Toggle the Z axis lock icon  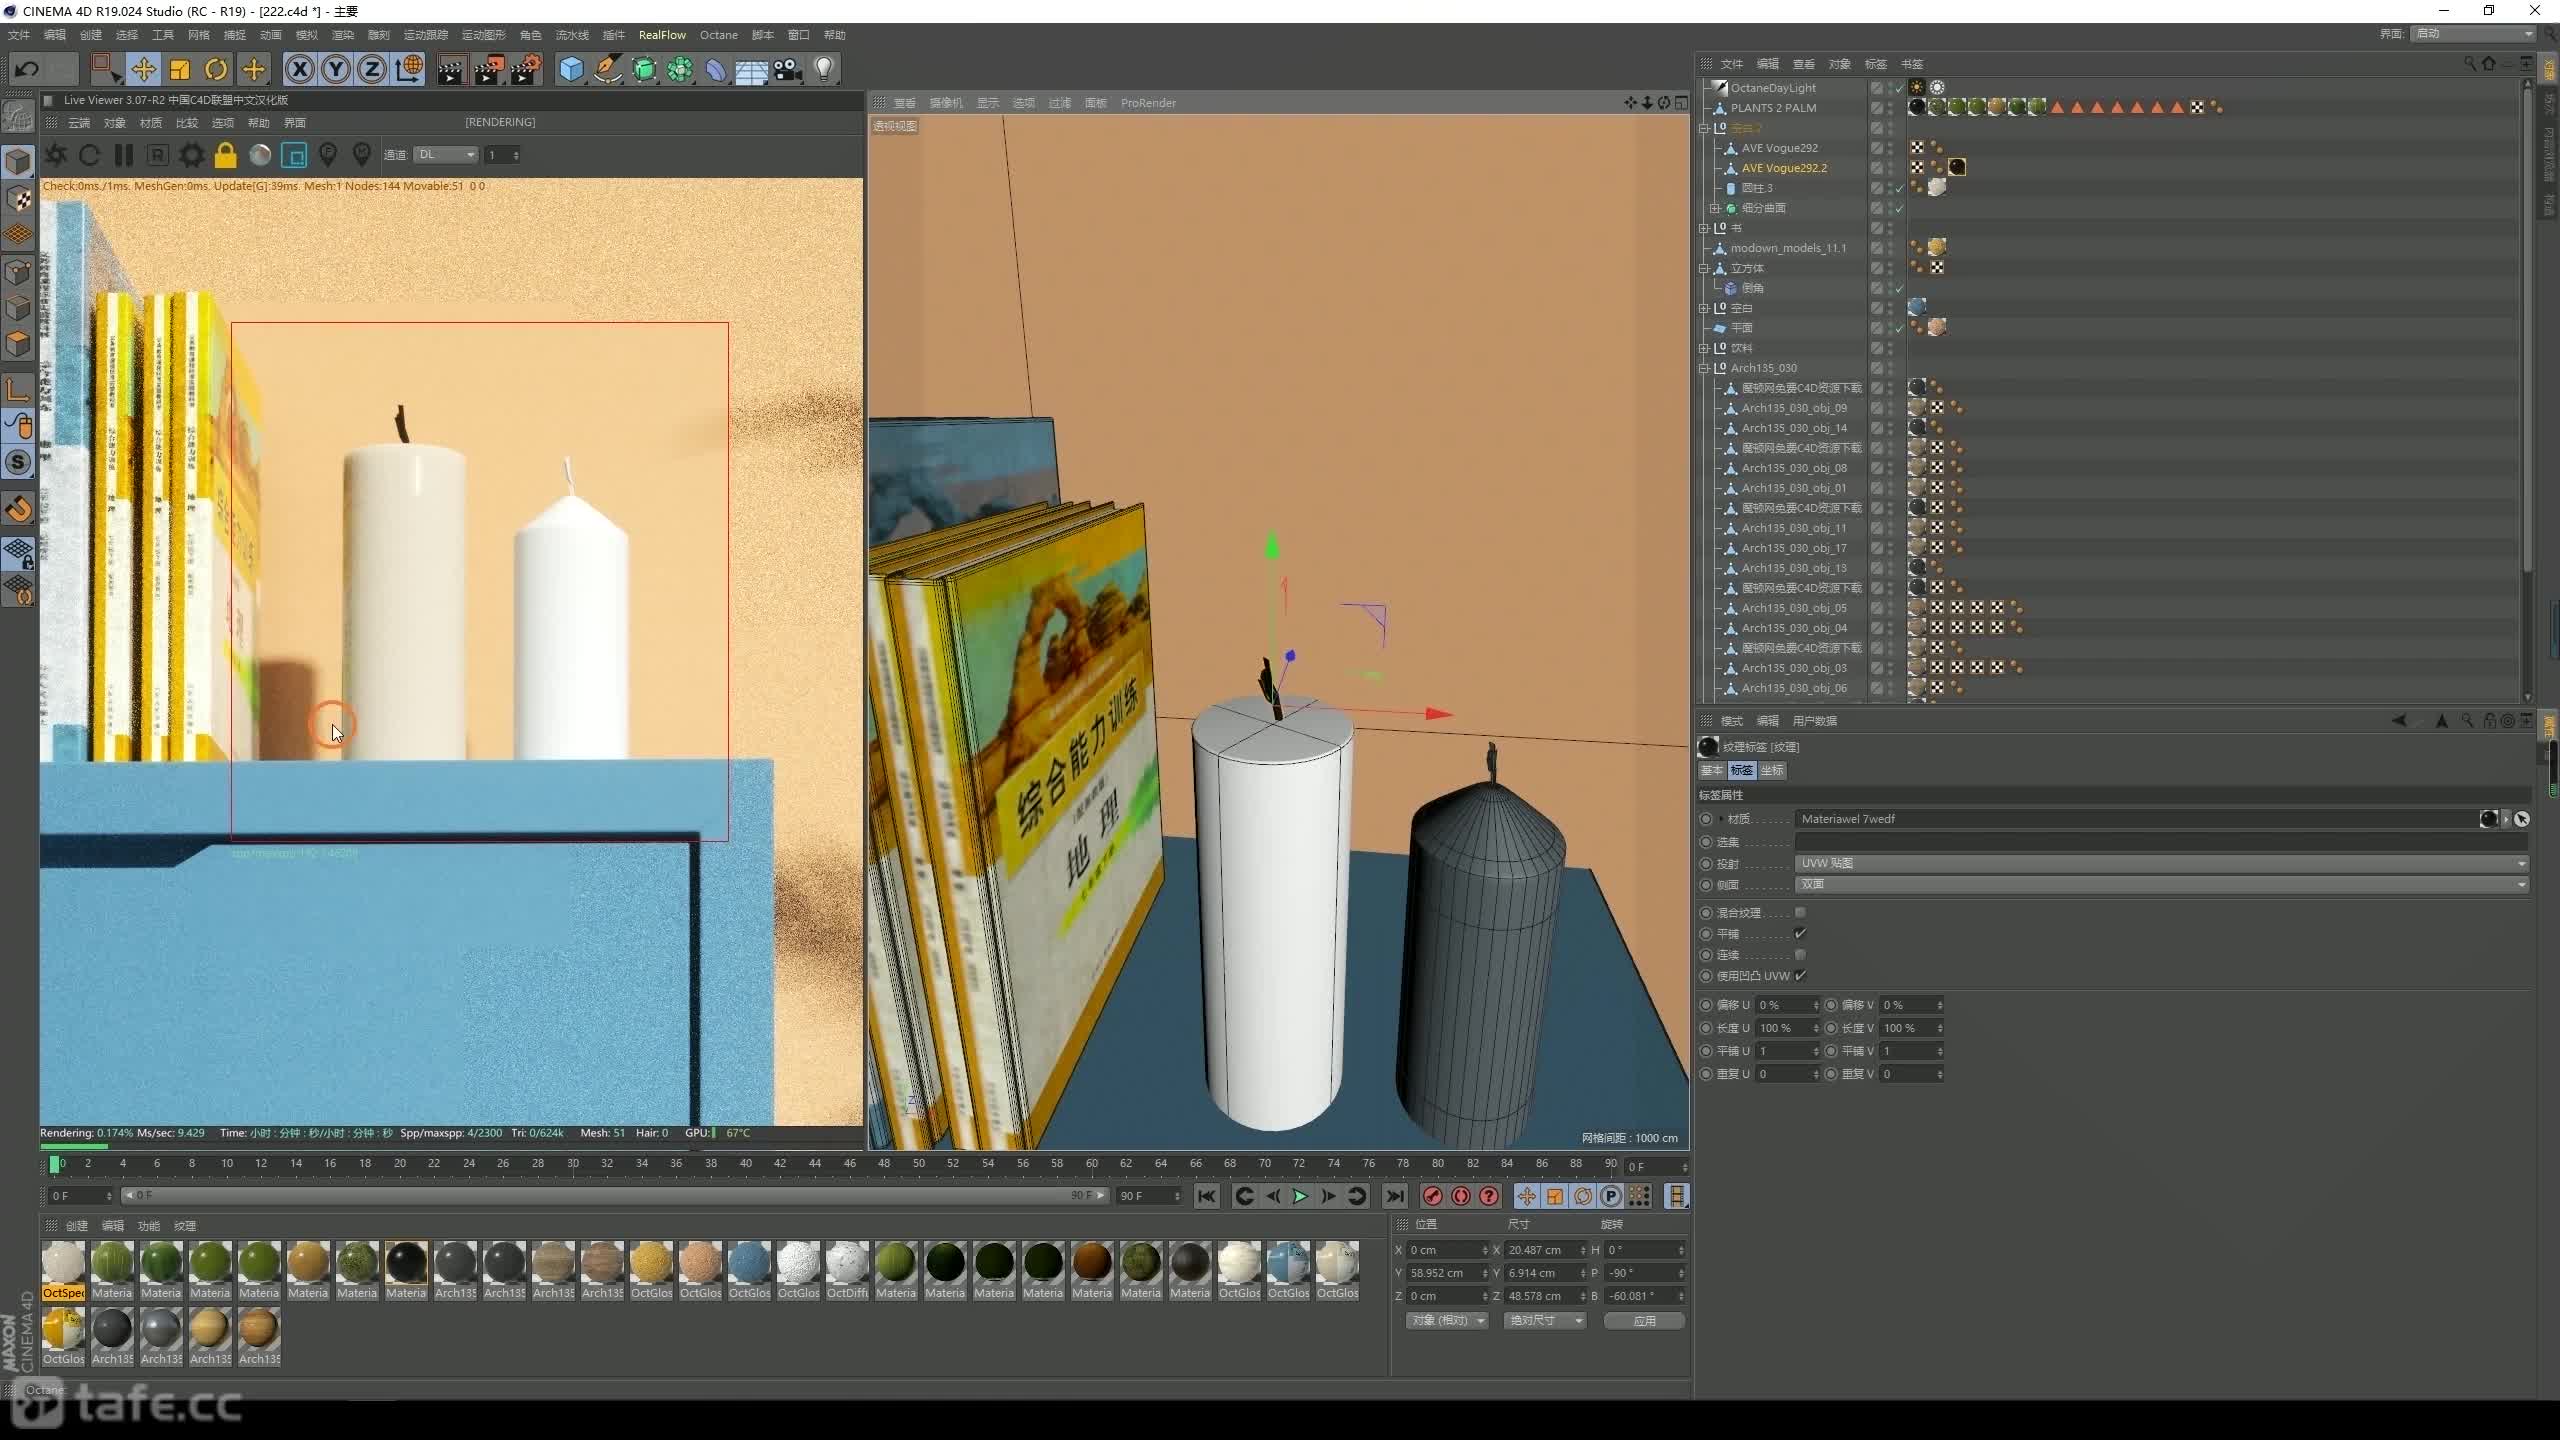click(x=372, y=69)
